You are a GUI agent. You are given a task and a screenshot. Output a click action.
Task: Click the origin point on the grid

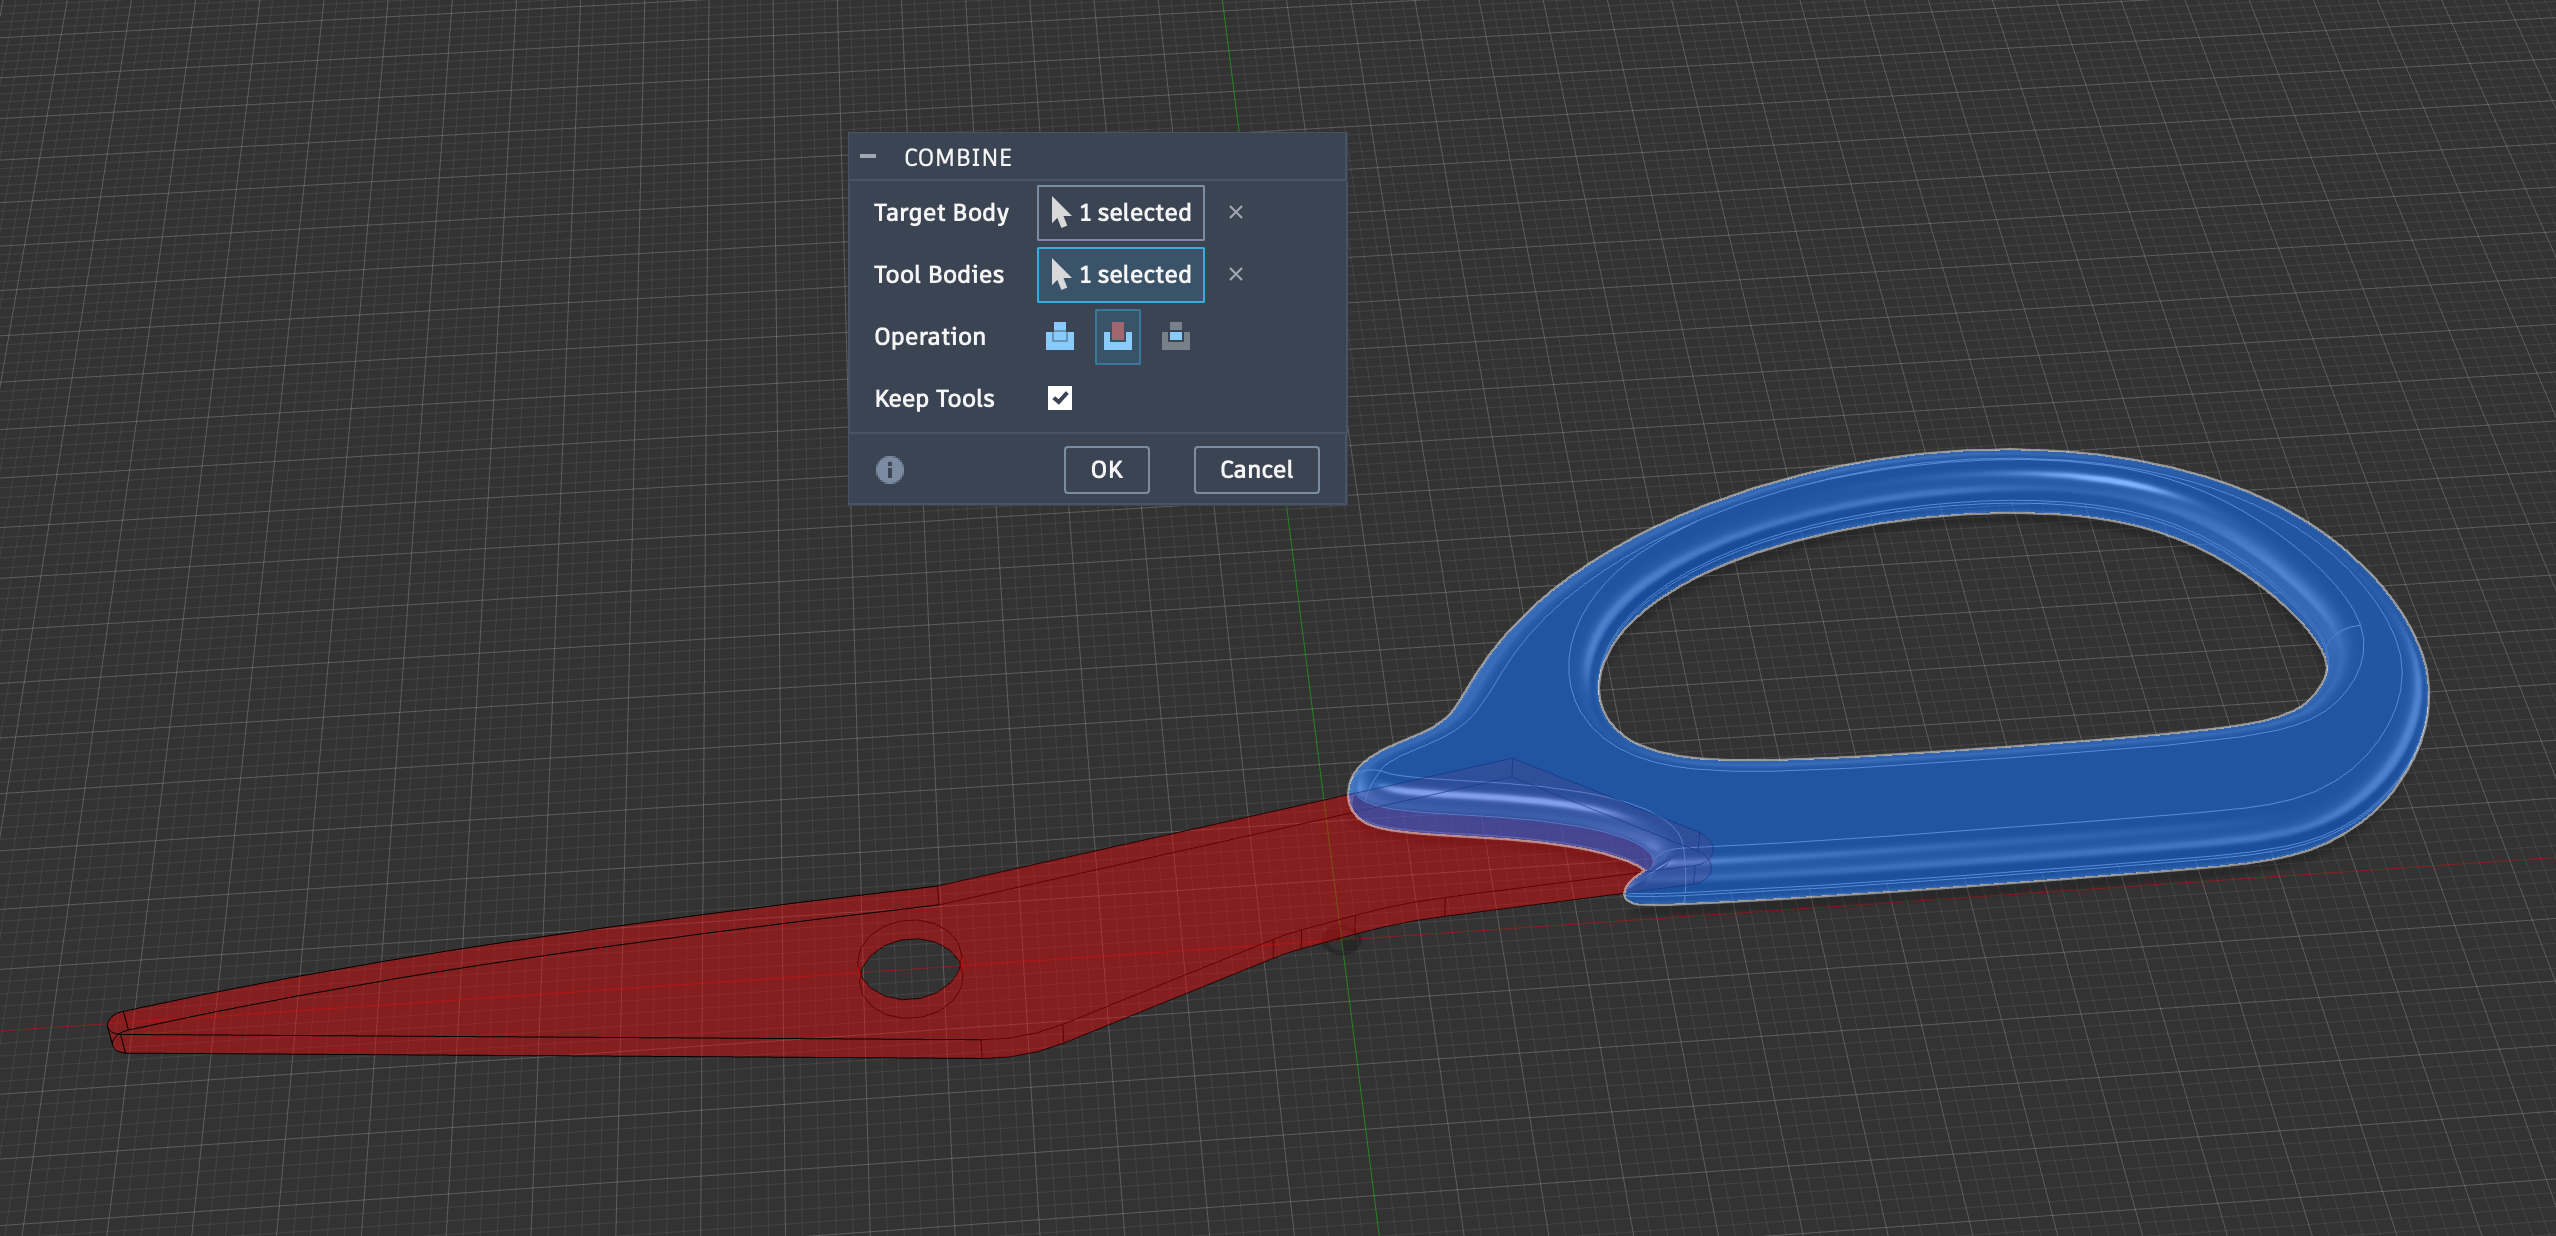(x=1343, y=941)
